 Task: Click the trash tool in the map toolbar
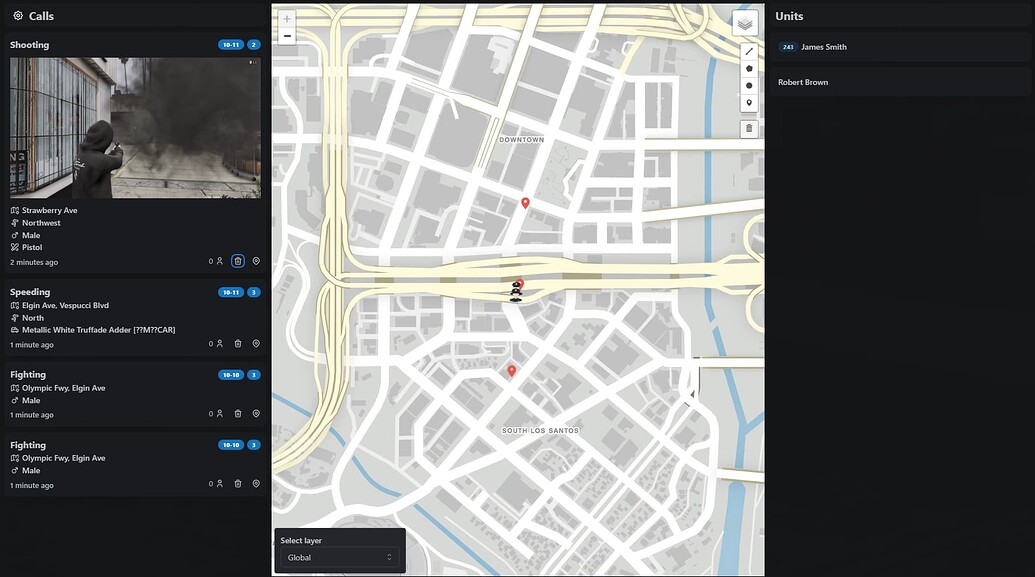point(748,127)
